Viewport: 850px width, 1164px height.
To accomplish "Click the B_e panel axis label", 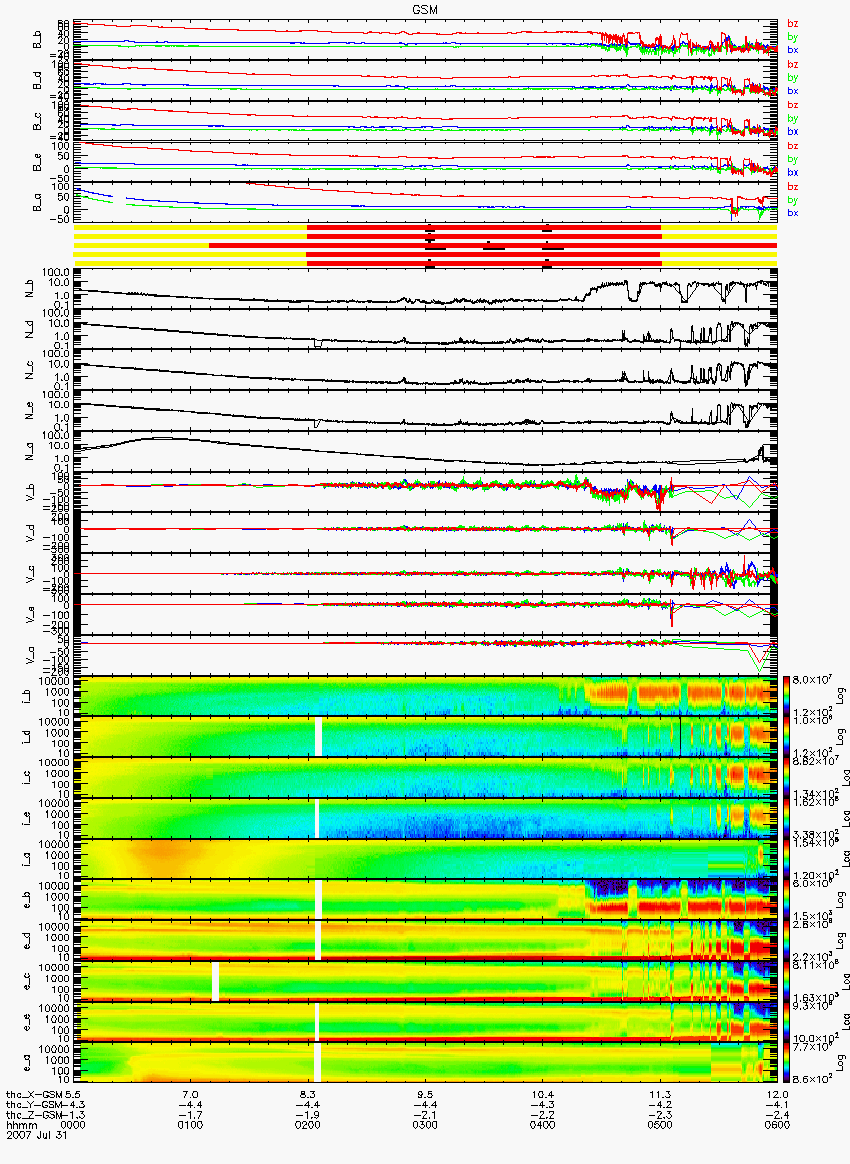I will pyautogui.click(x=36, y=163).
